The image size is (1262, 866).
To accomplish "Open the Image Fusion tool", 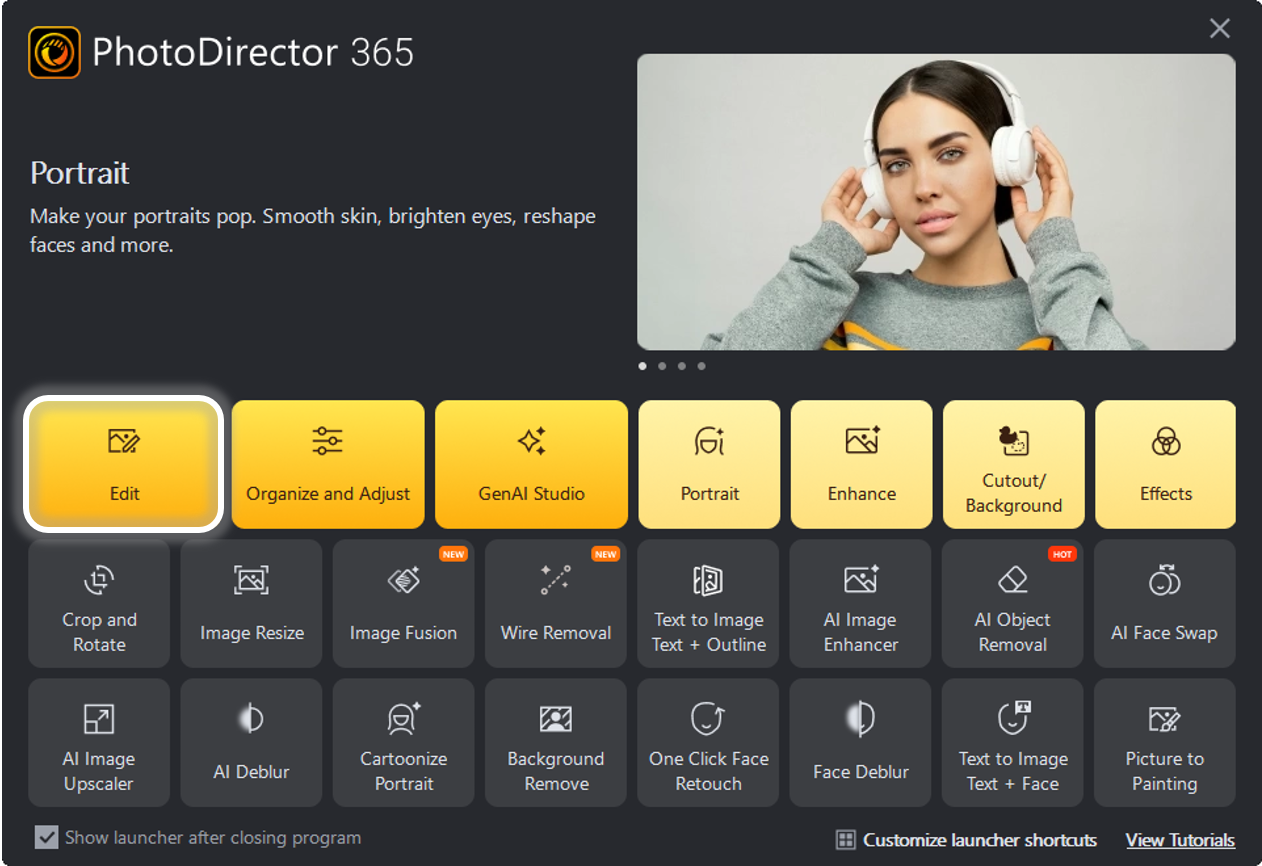I will click(x=404, y=603).
